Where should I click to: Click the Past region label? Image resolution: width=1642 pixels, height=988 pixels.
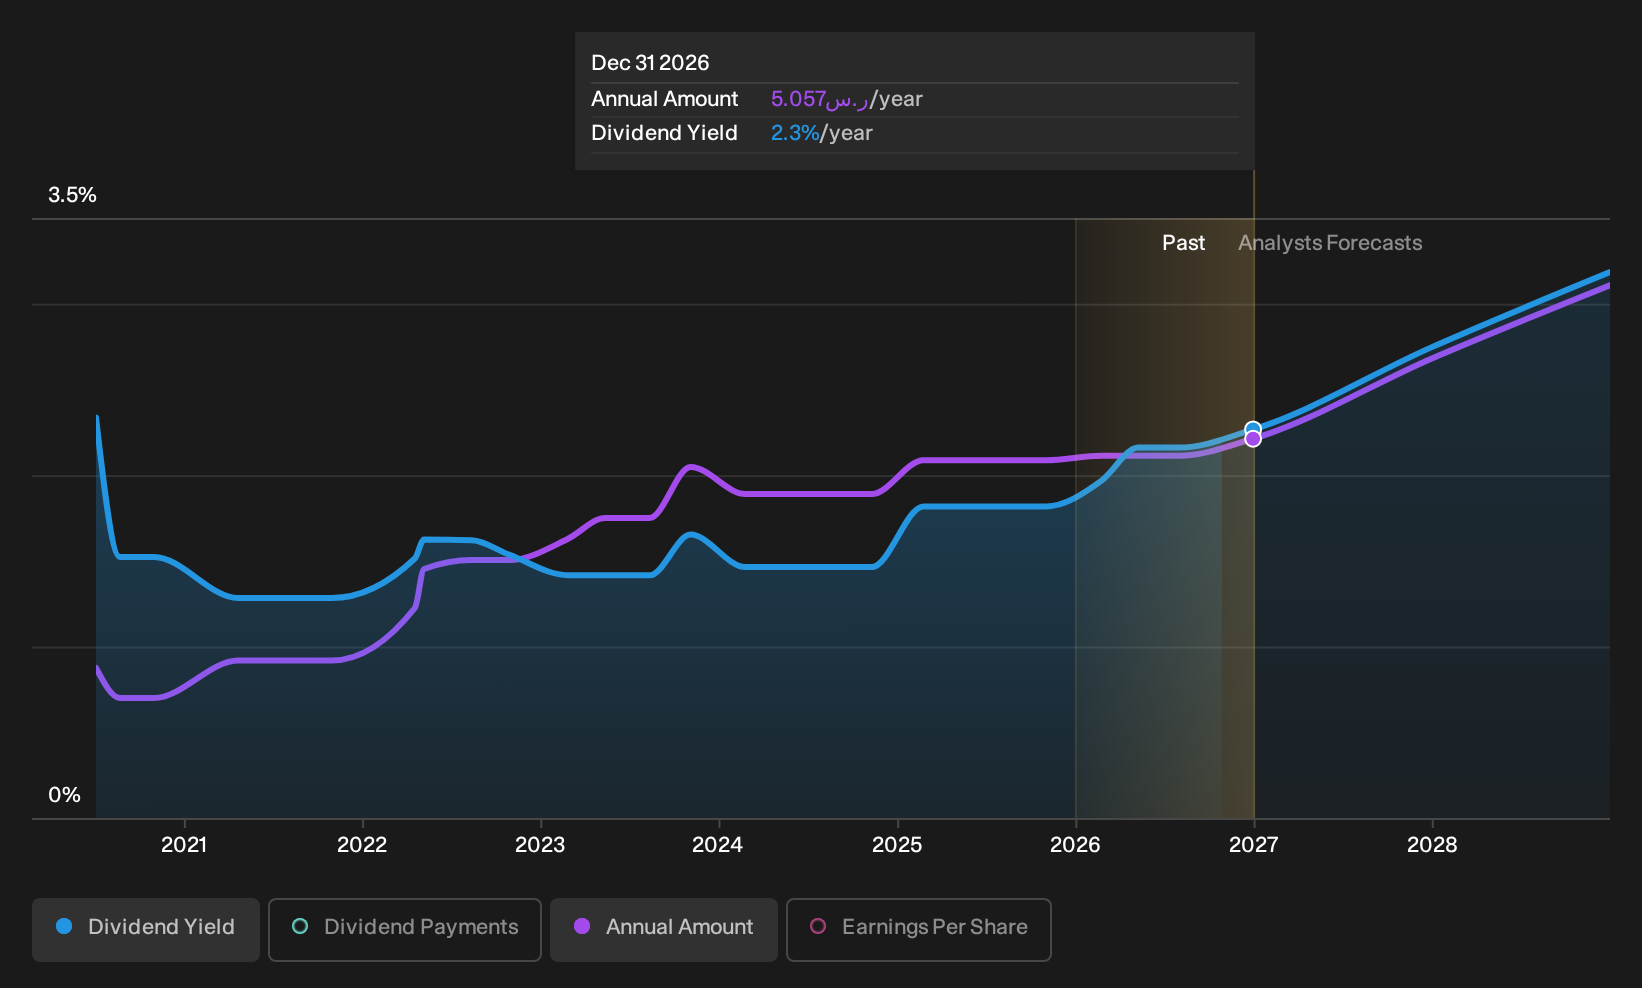pyautogui.click(x=1183, y=243)
